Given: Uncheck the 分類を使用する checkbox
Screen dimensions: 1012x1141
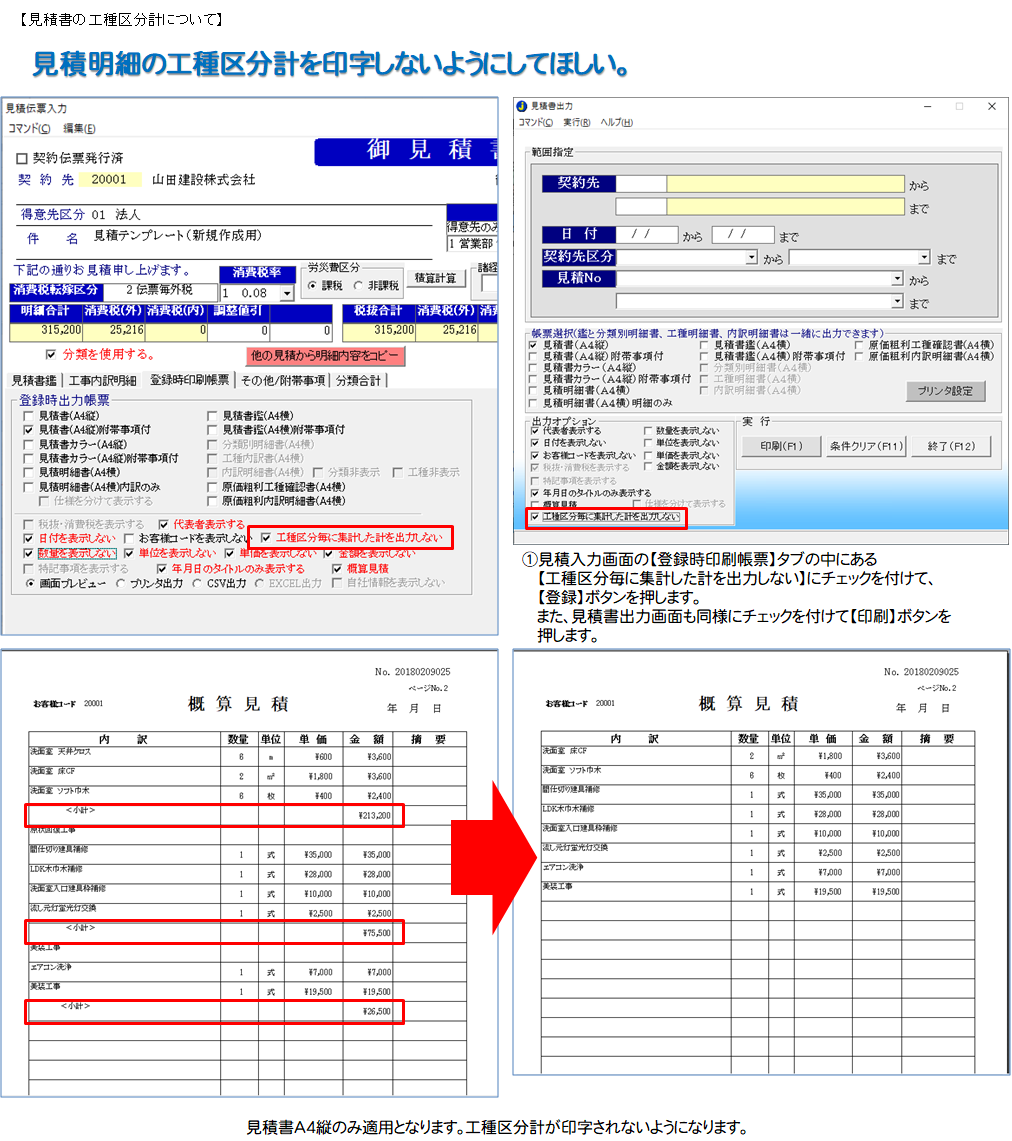Looking at the screenshot, I should point(51,354).
